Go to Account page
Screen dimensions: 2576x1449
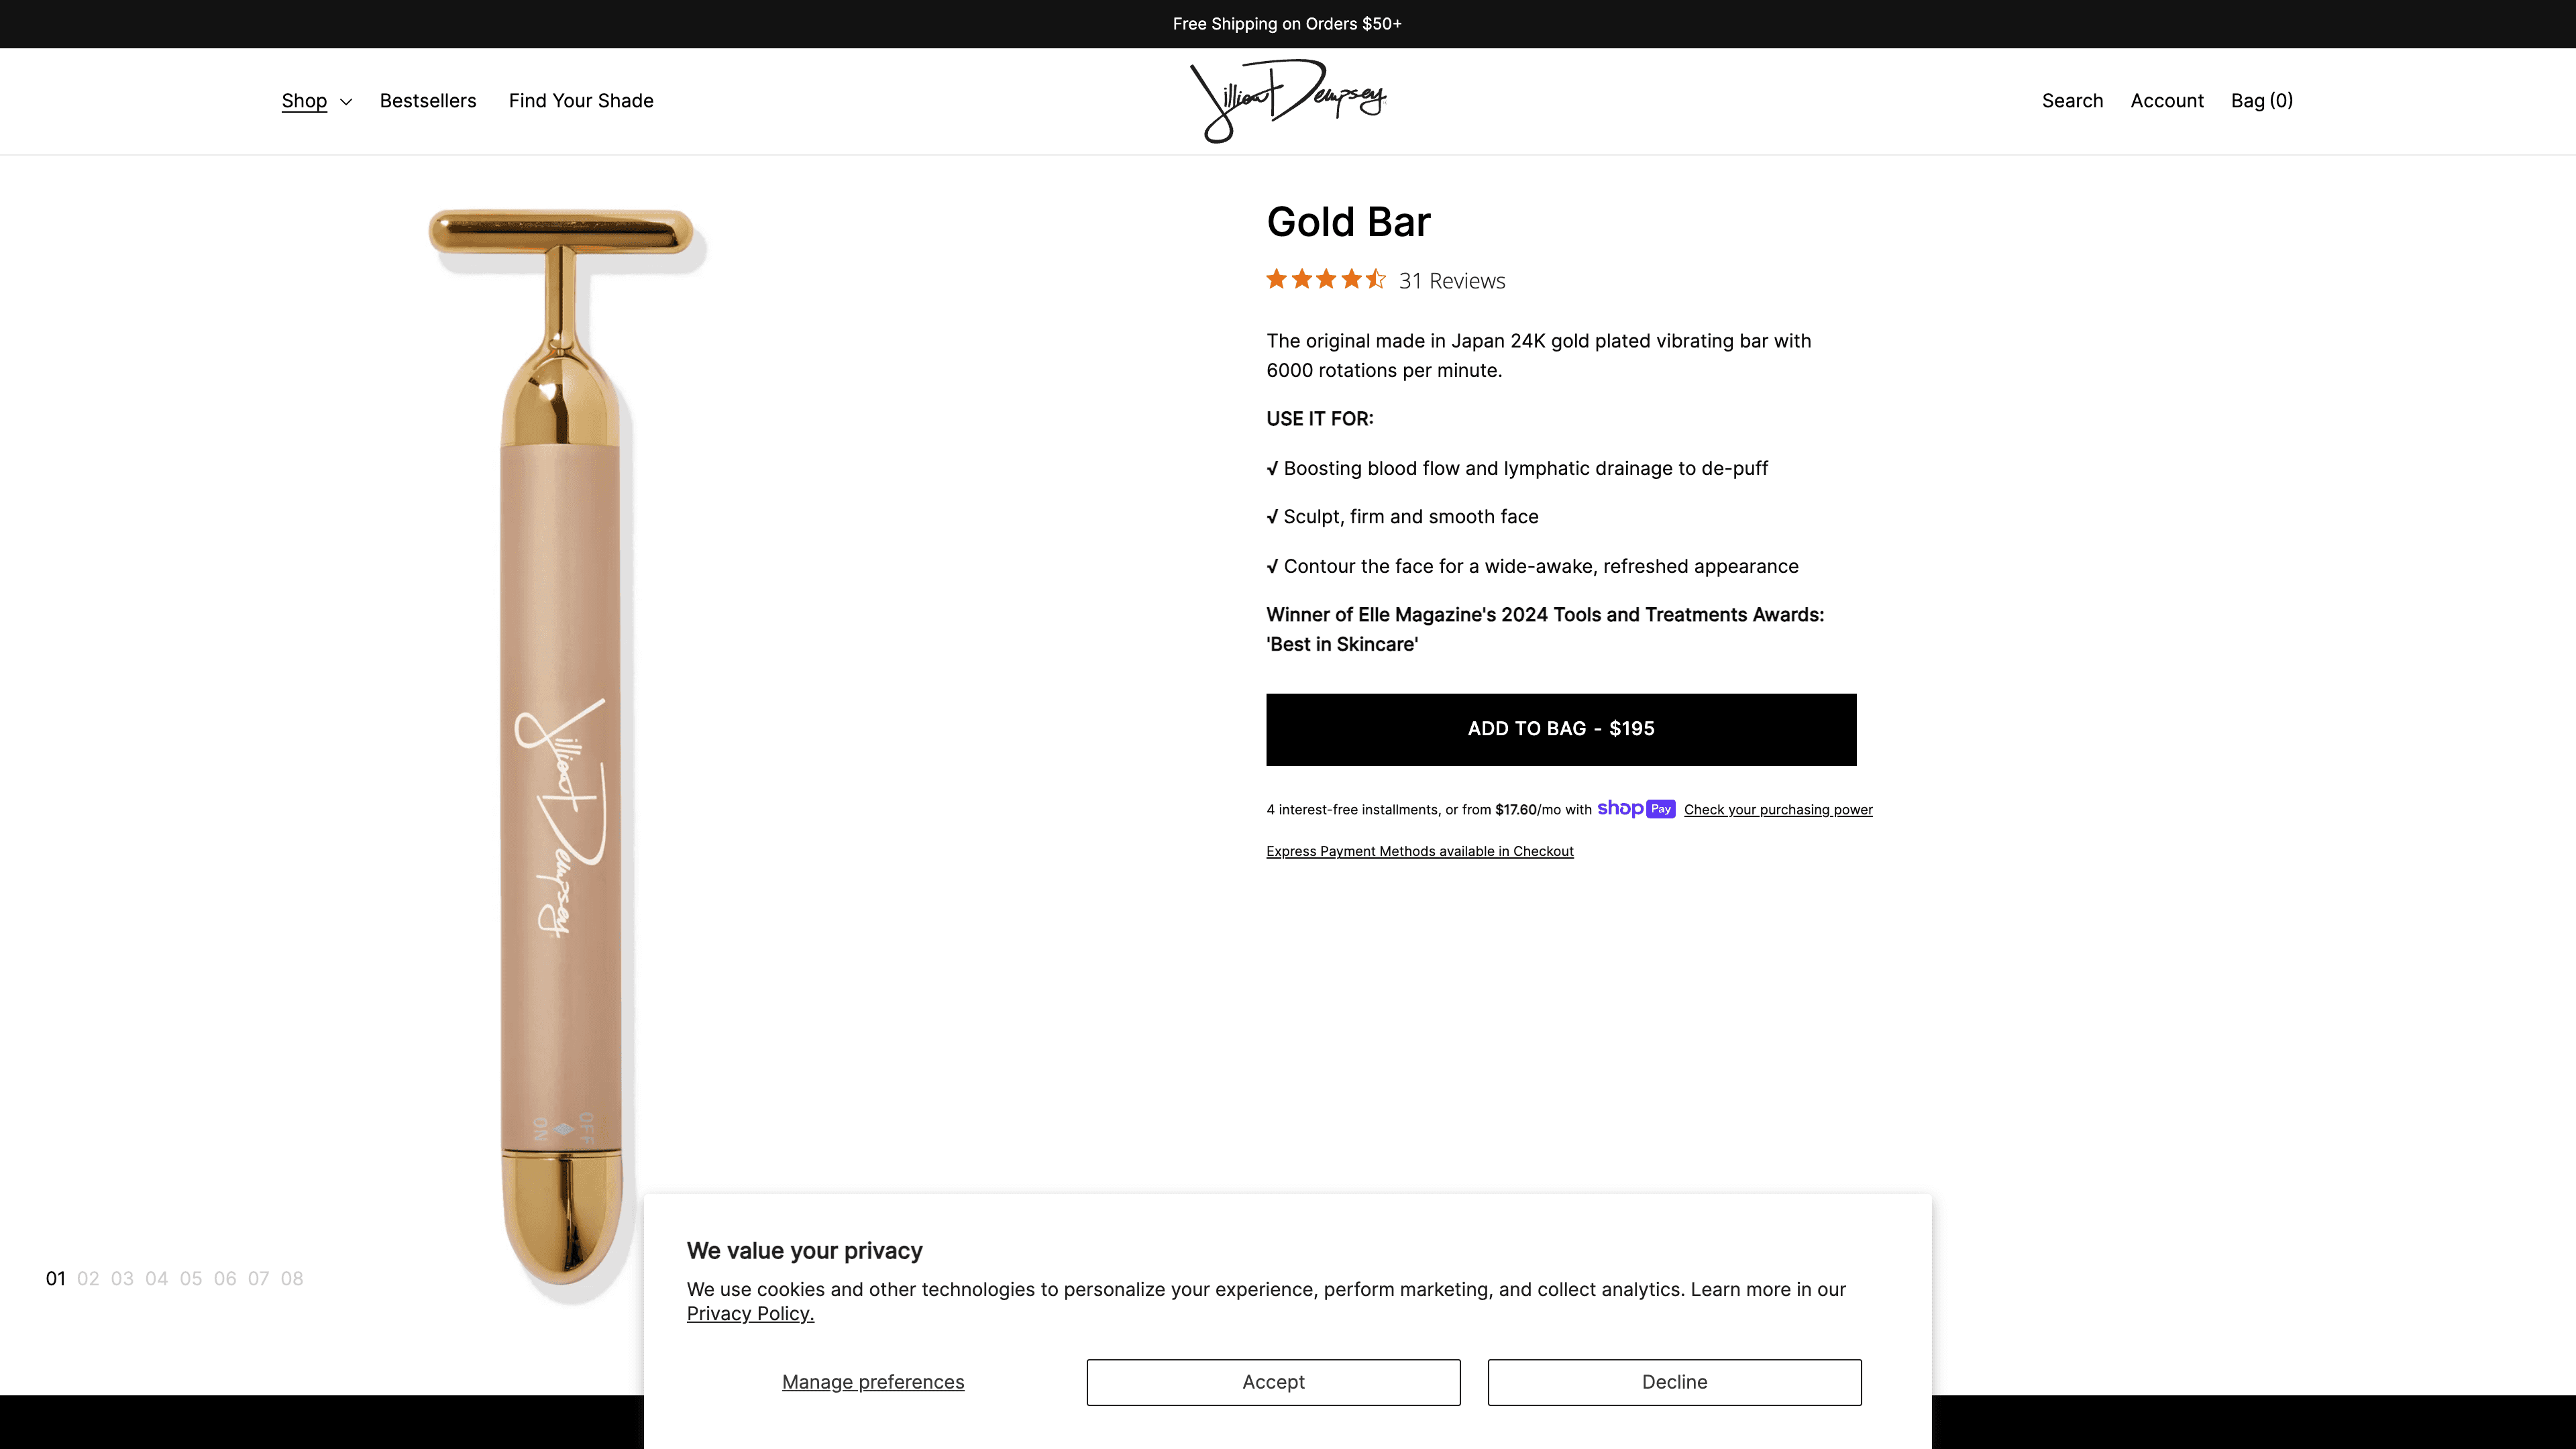click(2166, 101)
